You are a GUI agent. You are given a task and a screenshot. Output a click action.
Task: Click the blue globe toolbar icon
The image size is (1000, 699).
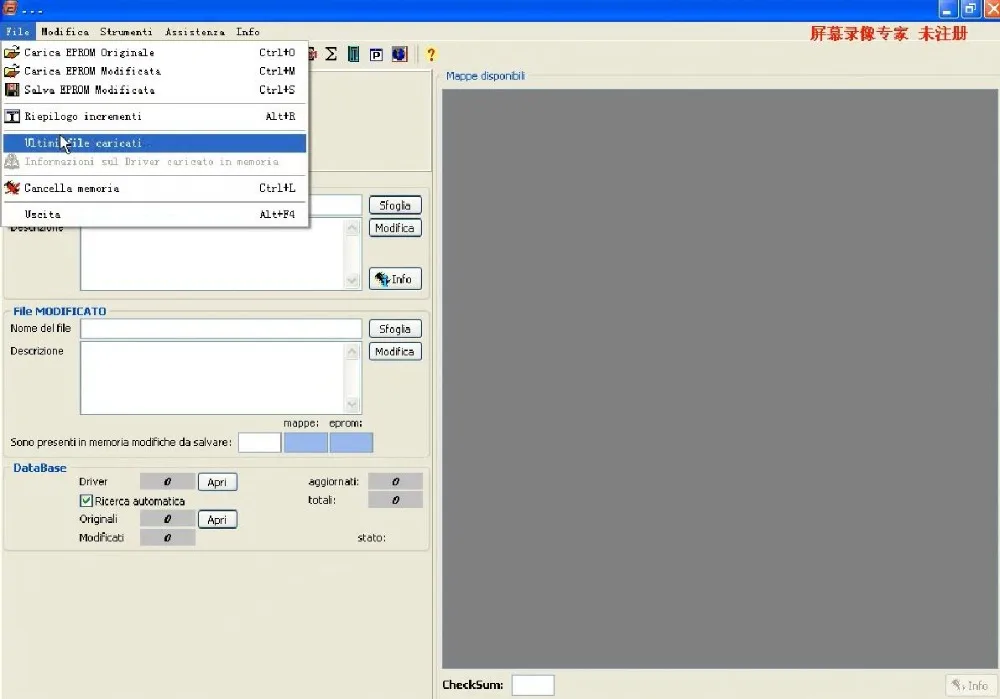point(399,54)
